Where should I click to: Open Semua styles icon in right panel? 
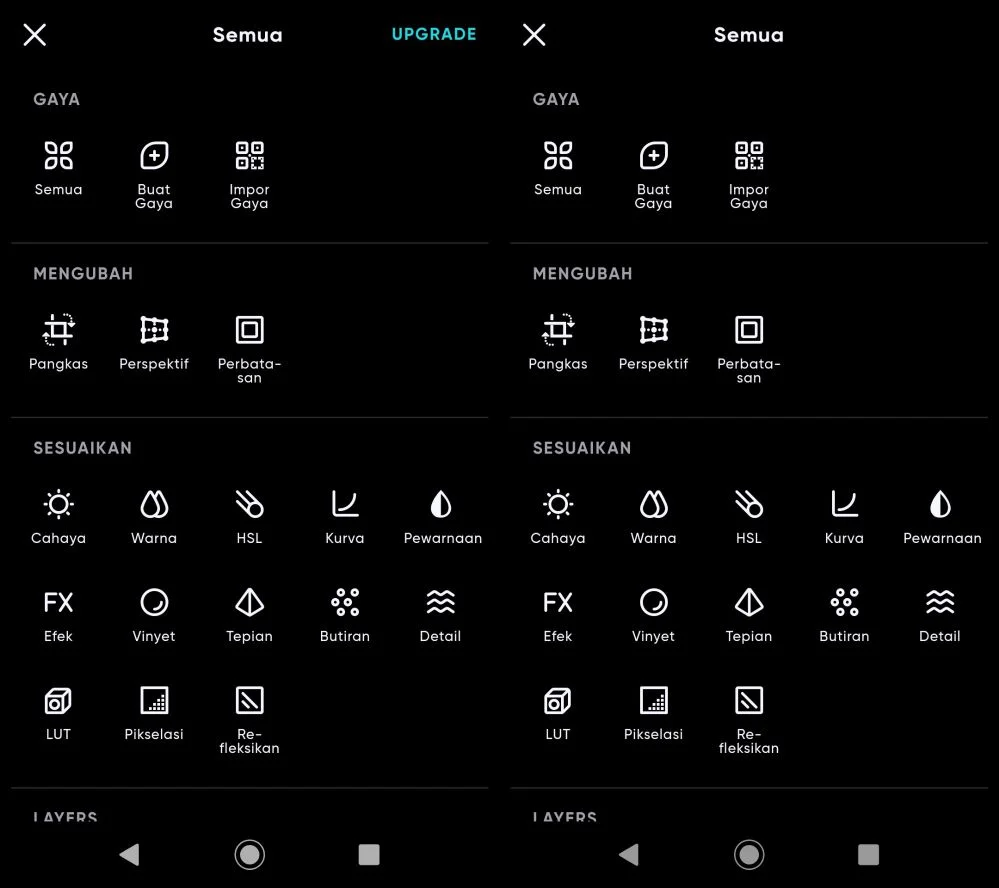tap(558, 169)
